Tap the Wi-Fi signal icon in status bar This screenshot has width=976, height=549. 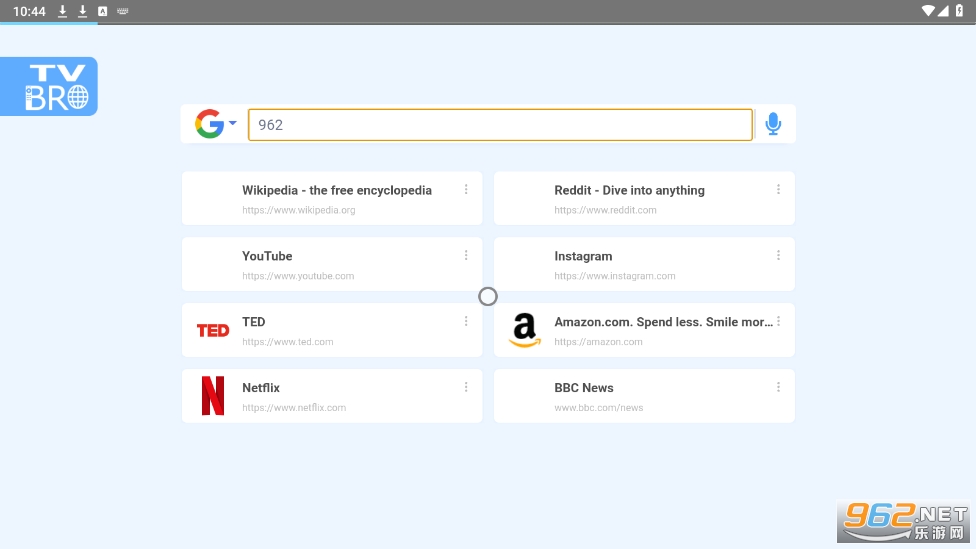click(928, 11)
